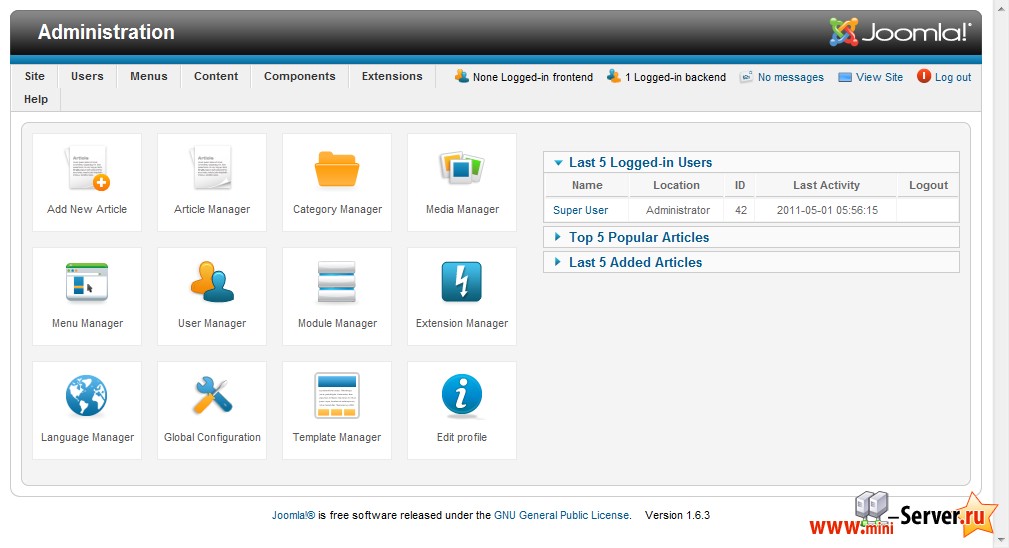
Task: Click the Log out link text
Action: point(953,77)
